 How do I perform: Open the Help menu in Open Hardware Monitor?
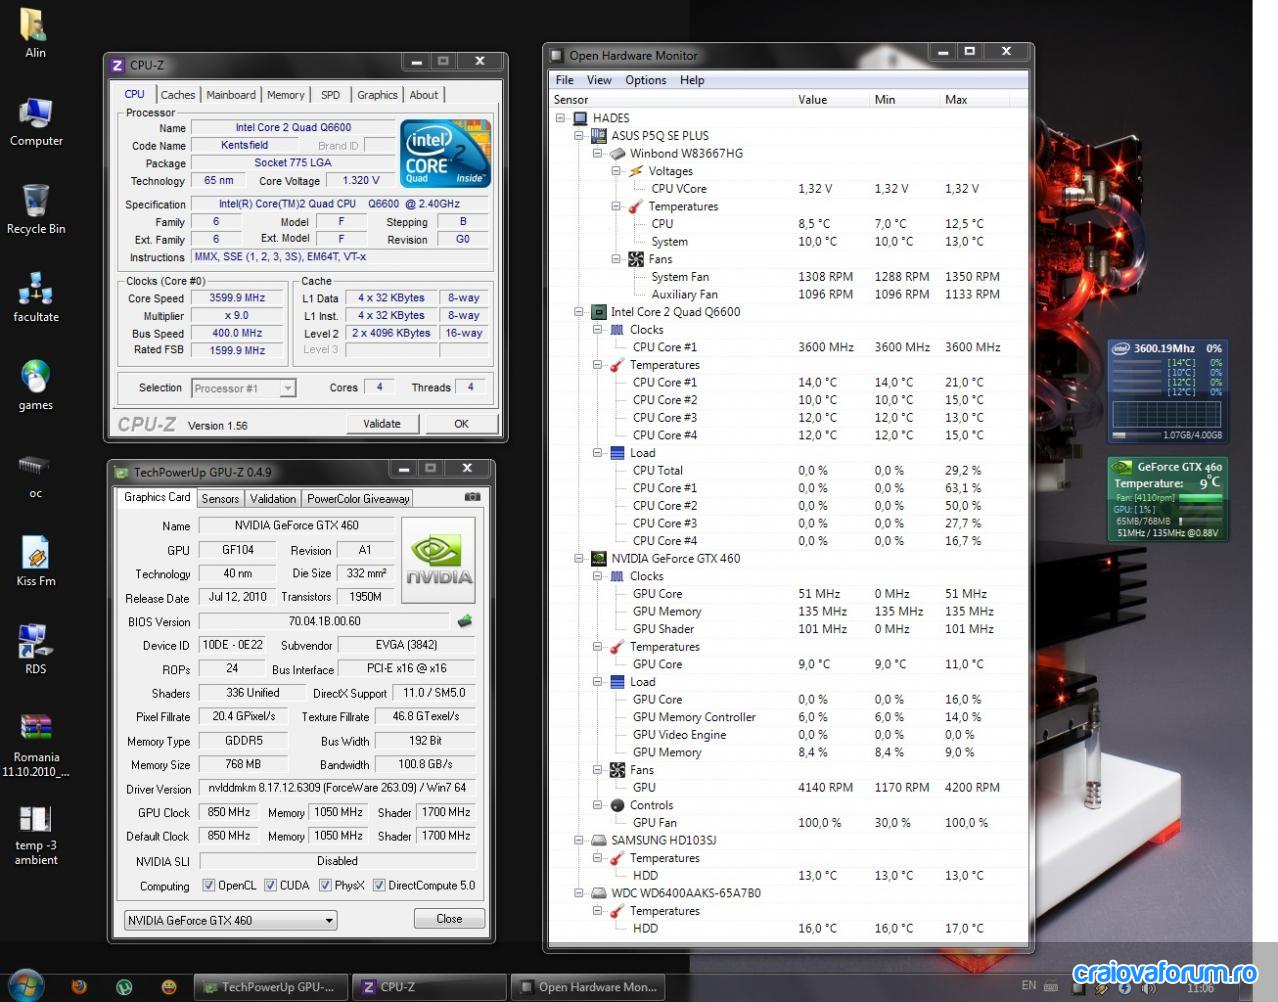pos(692,80)
